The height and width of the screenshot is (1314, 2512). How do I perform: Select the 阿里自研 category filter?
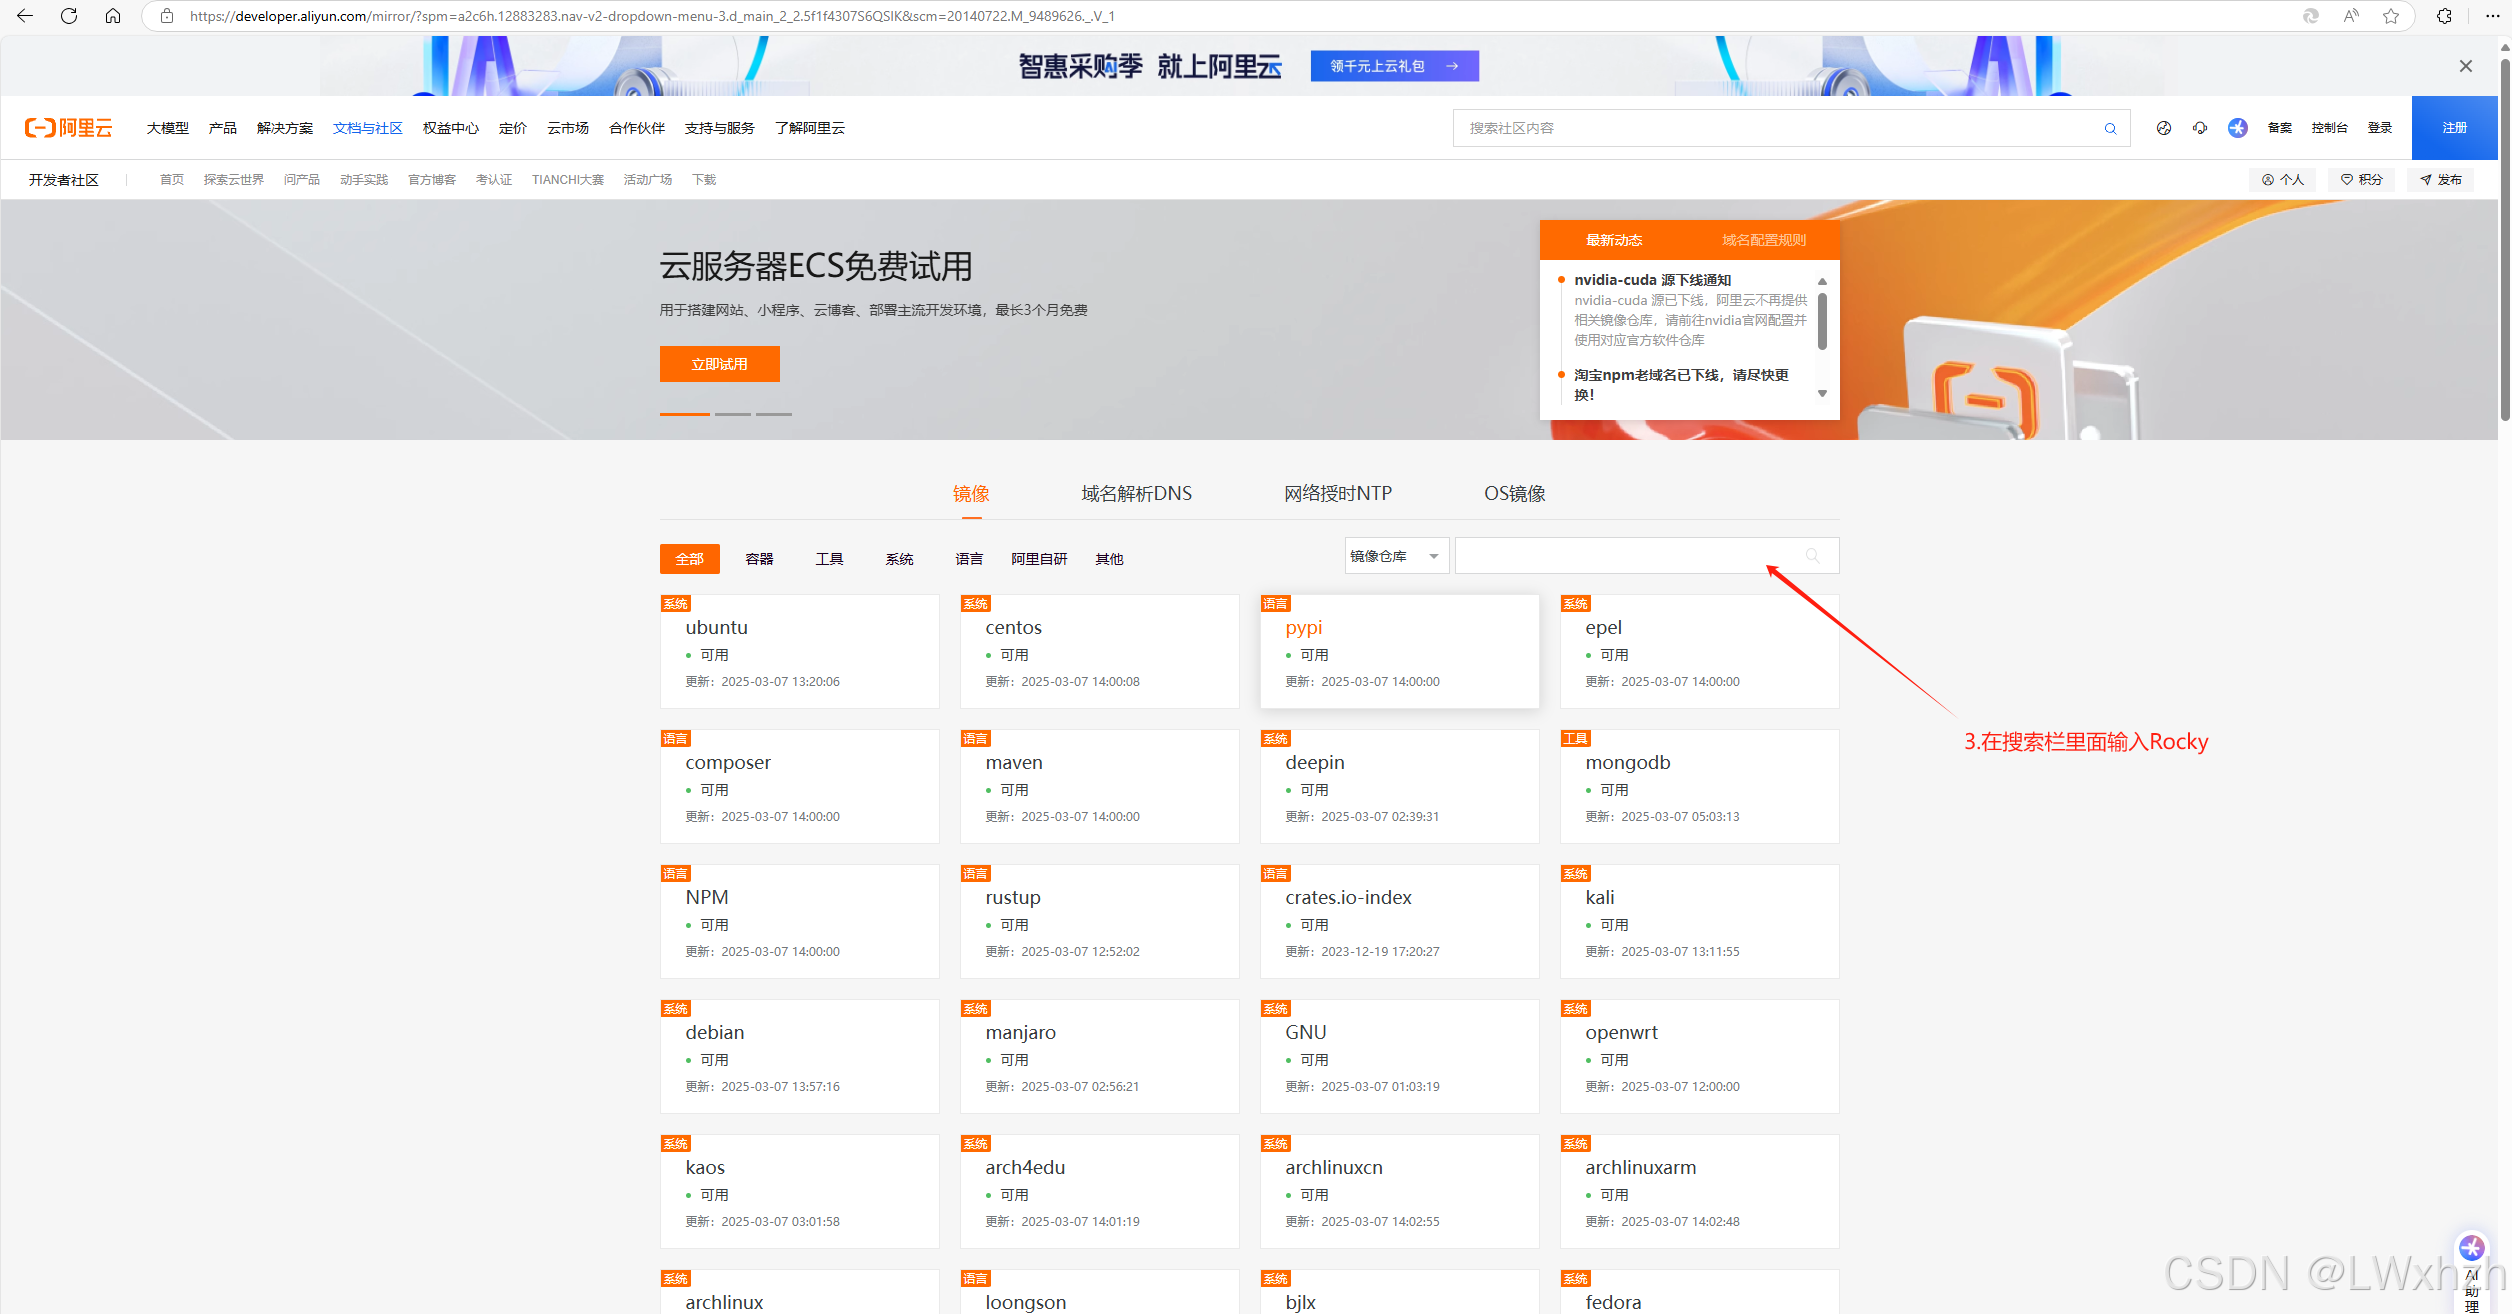coord(1039,559)
